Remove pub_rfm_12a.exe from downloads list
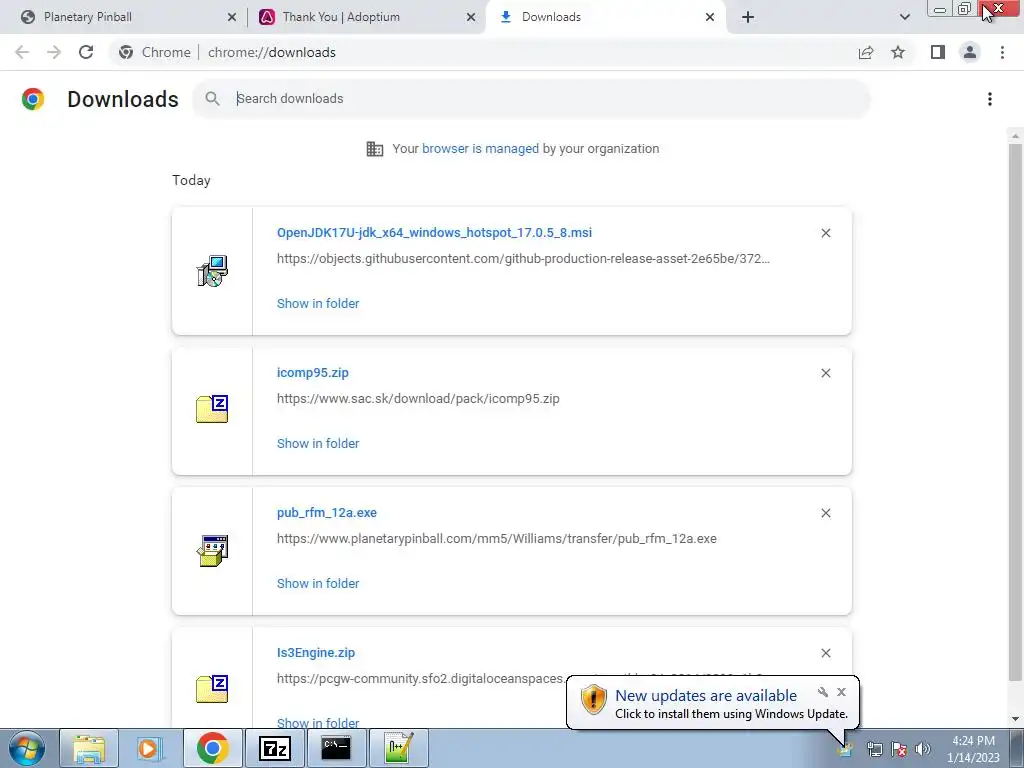 (825, 513)
